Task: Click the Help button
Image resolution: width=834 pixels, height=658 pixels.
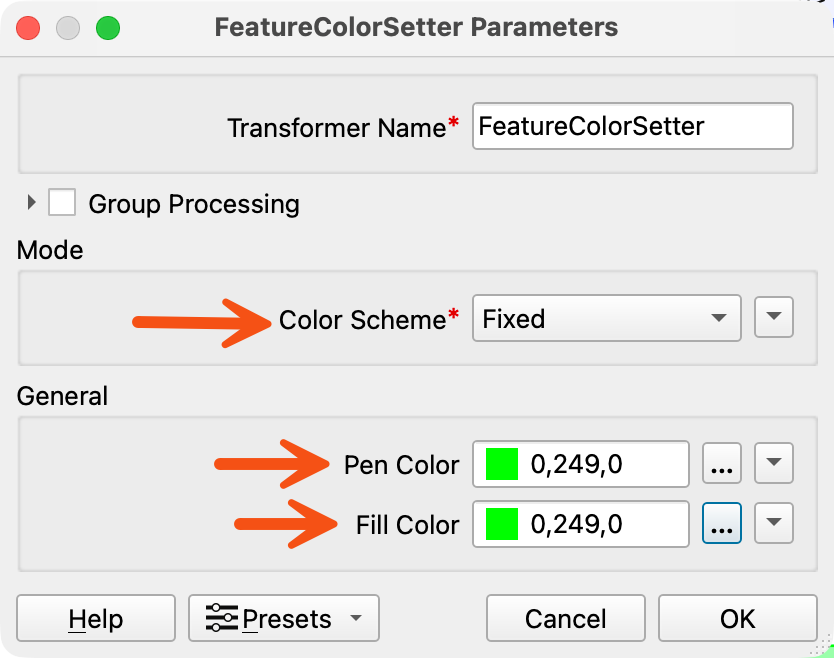Action: click(96, 618)
